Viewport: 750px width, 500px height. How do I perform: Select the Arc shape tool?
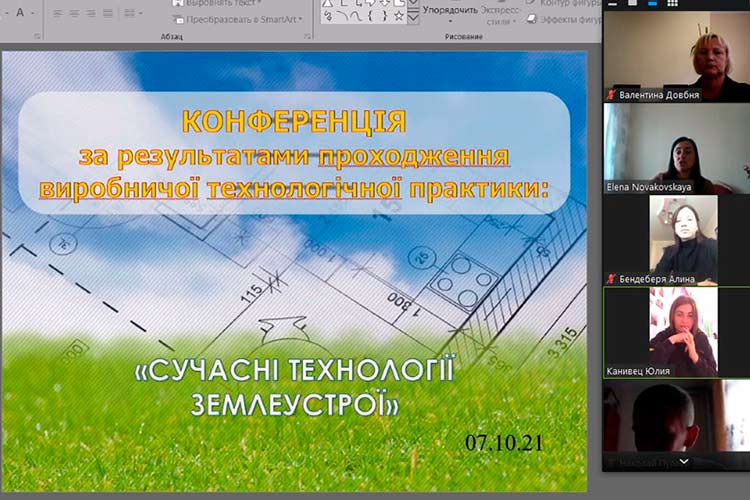342,16
